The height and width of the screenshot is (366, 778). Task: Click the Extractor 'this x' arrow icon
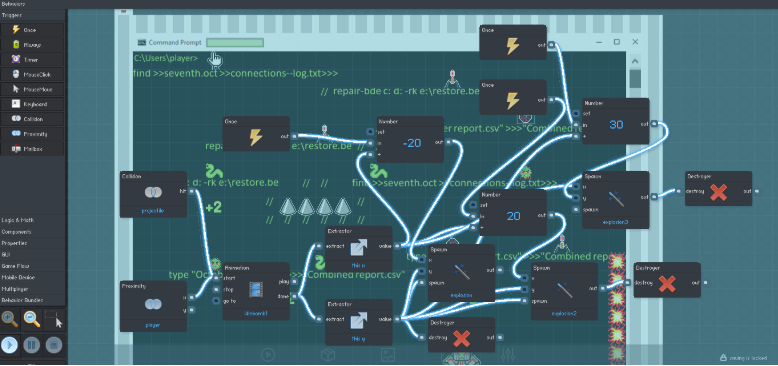pyautogui.click(x=358, y=246)
